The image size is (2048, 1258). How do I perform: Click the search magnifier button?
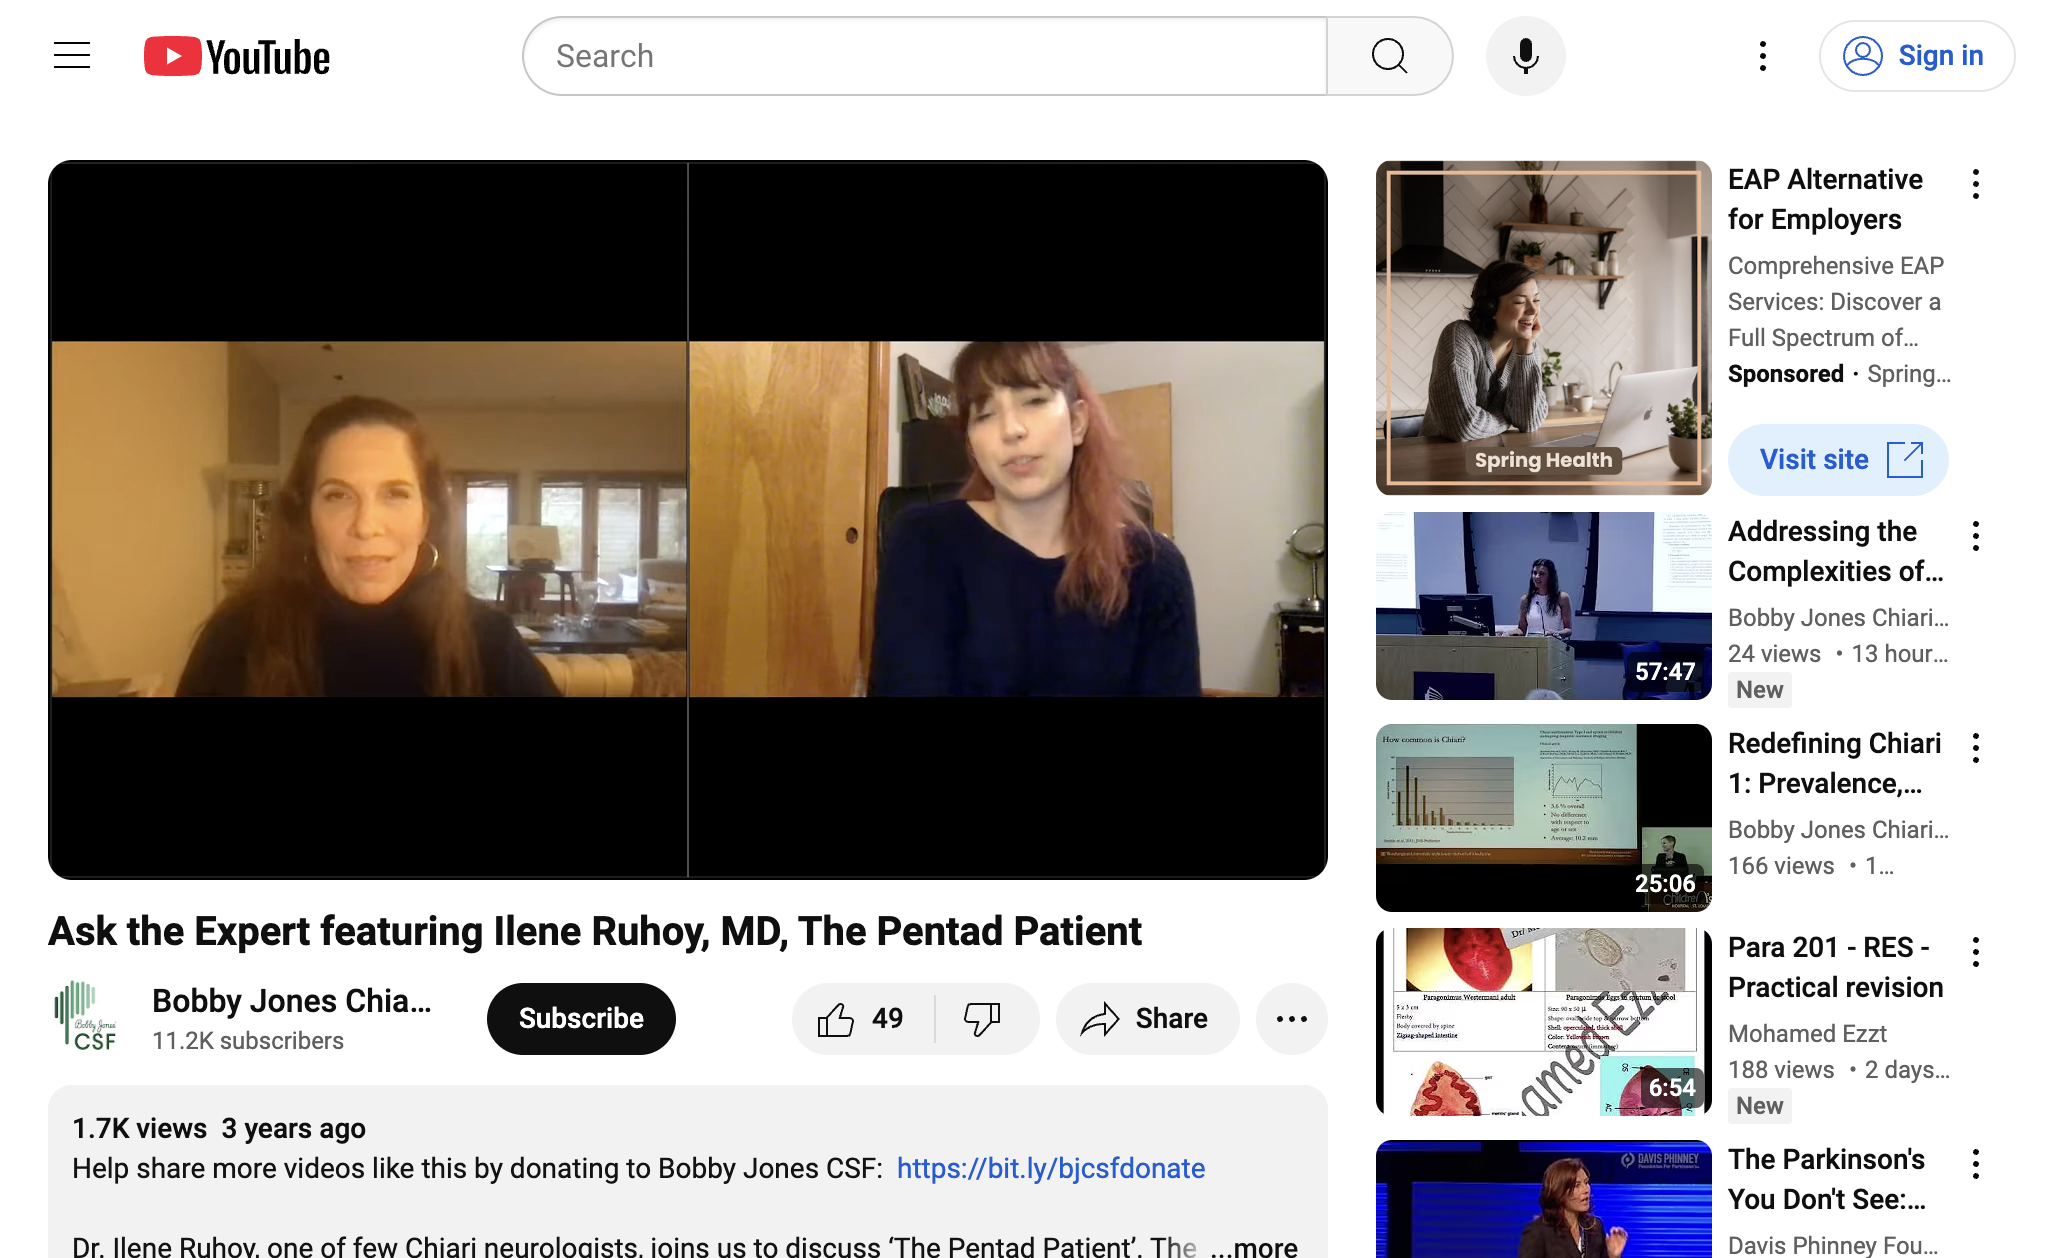pyautogui.click(x=1389, y=56)
